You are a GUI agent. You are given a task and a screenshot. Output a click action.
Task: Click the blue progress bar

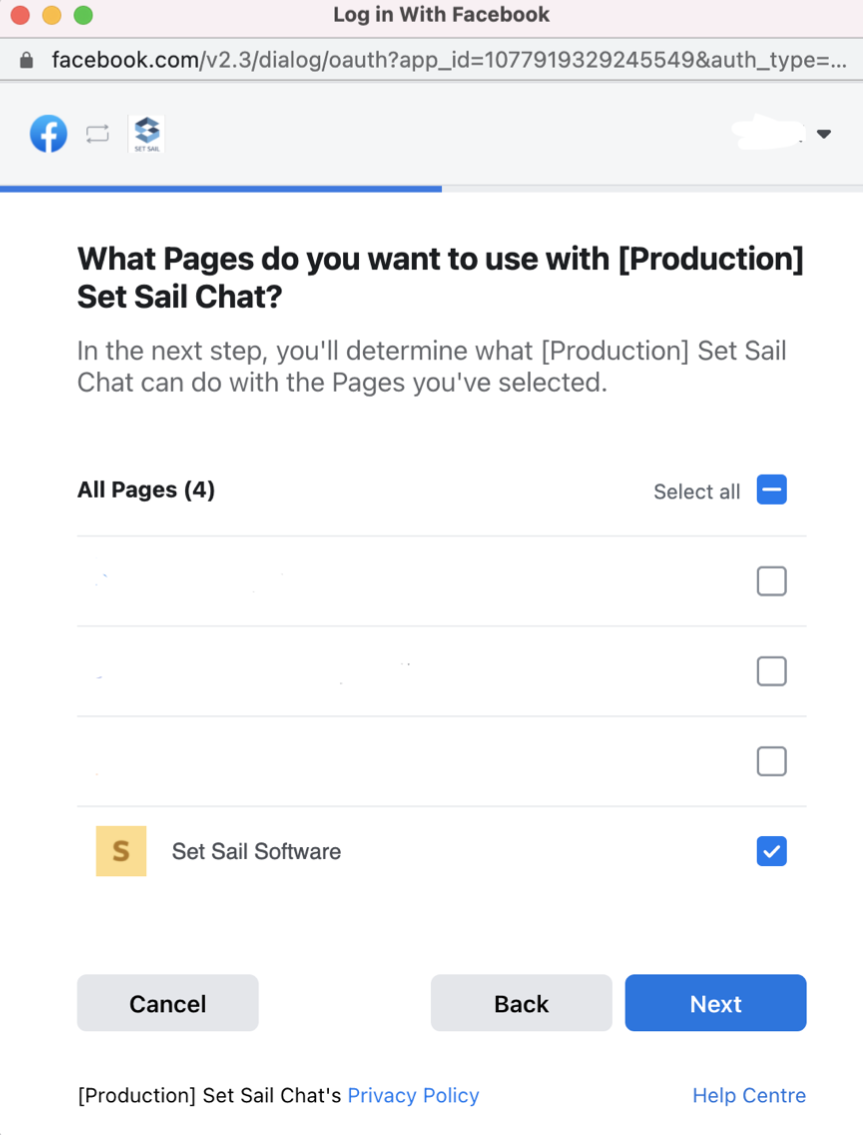[221, 189]
